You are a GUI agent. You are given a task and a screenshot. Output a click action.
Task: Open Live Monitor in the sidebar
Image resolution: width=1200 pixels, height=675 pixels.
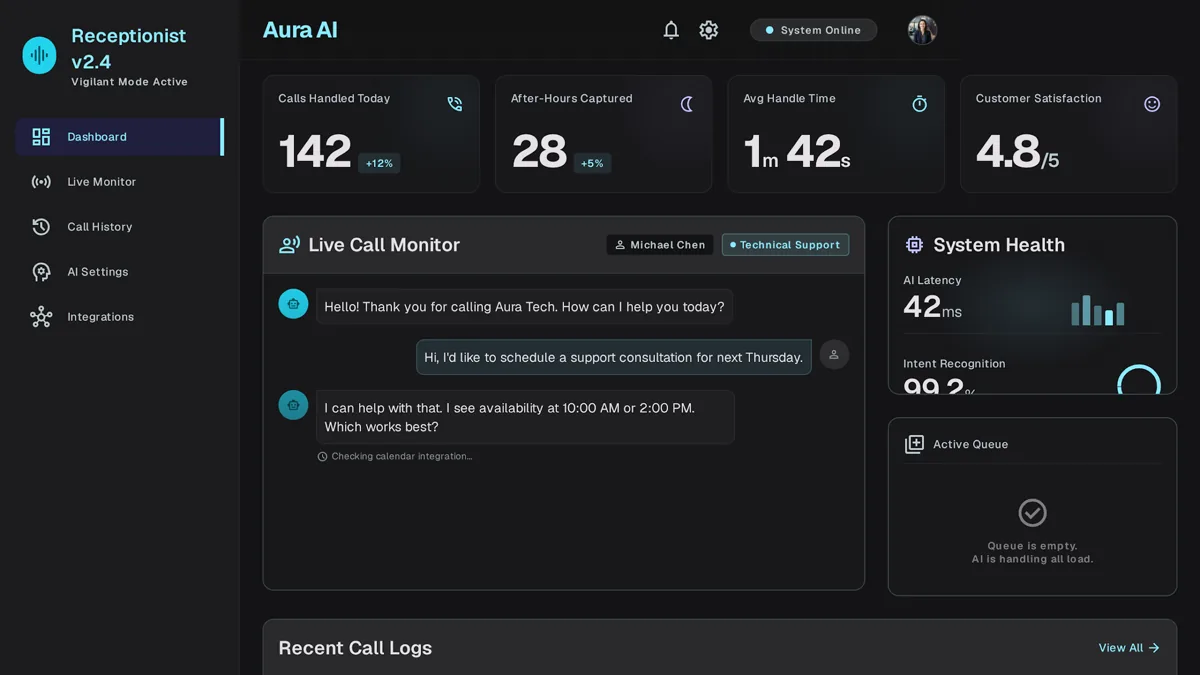[119, 182]
